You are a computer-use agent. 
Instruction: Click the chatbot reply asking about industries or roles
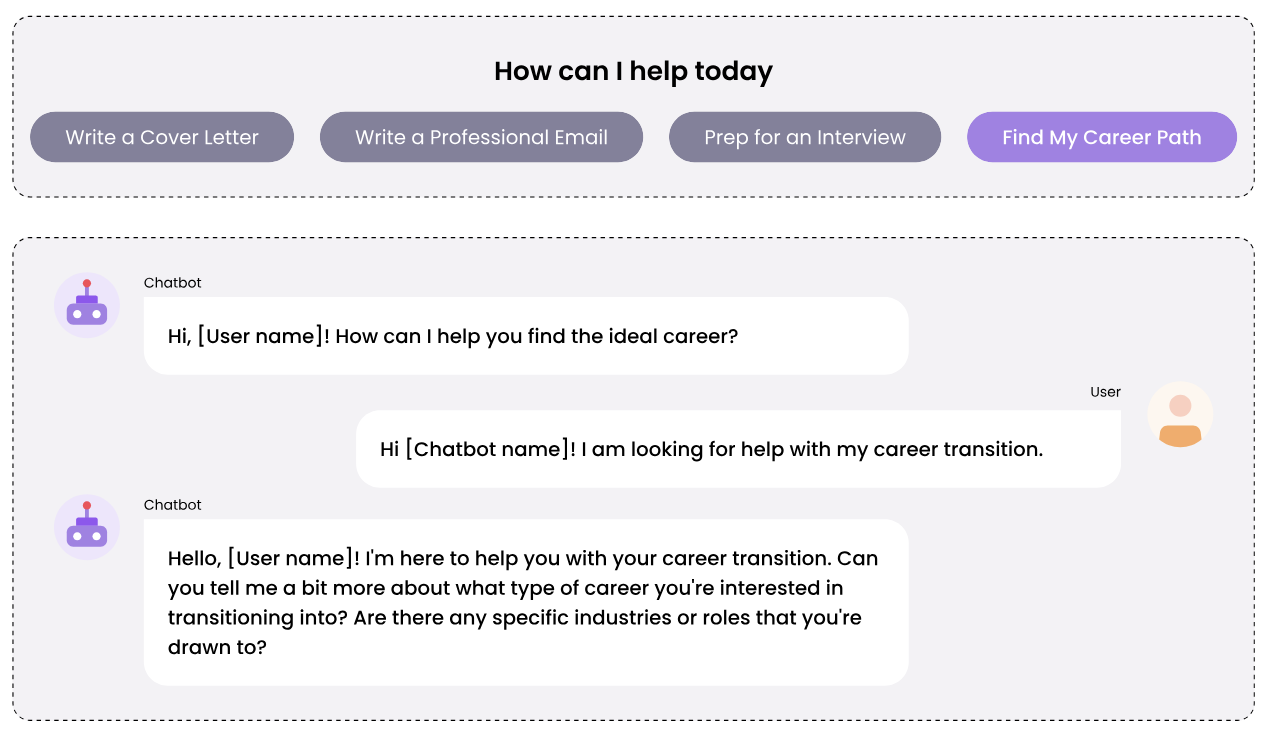tap(526, 602)
